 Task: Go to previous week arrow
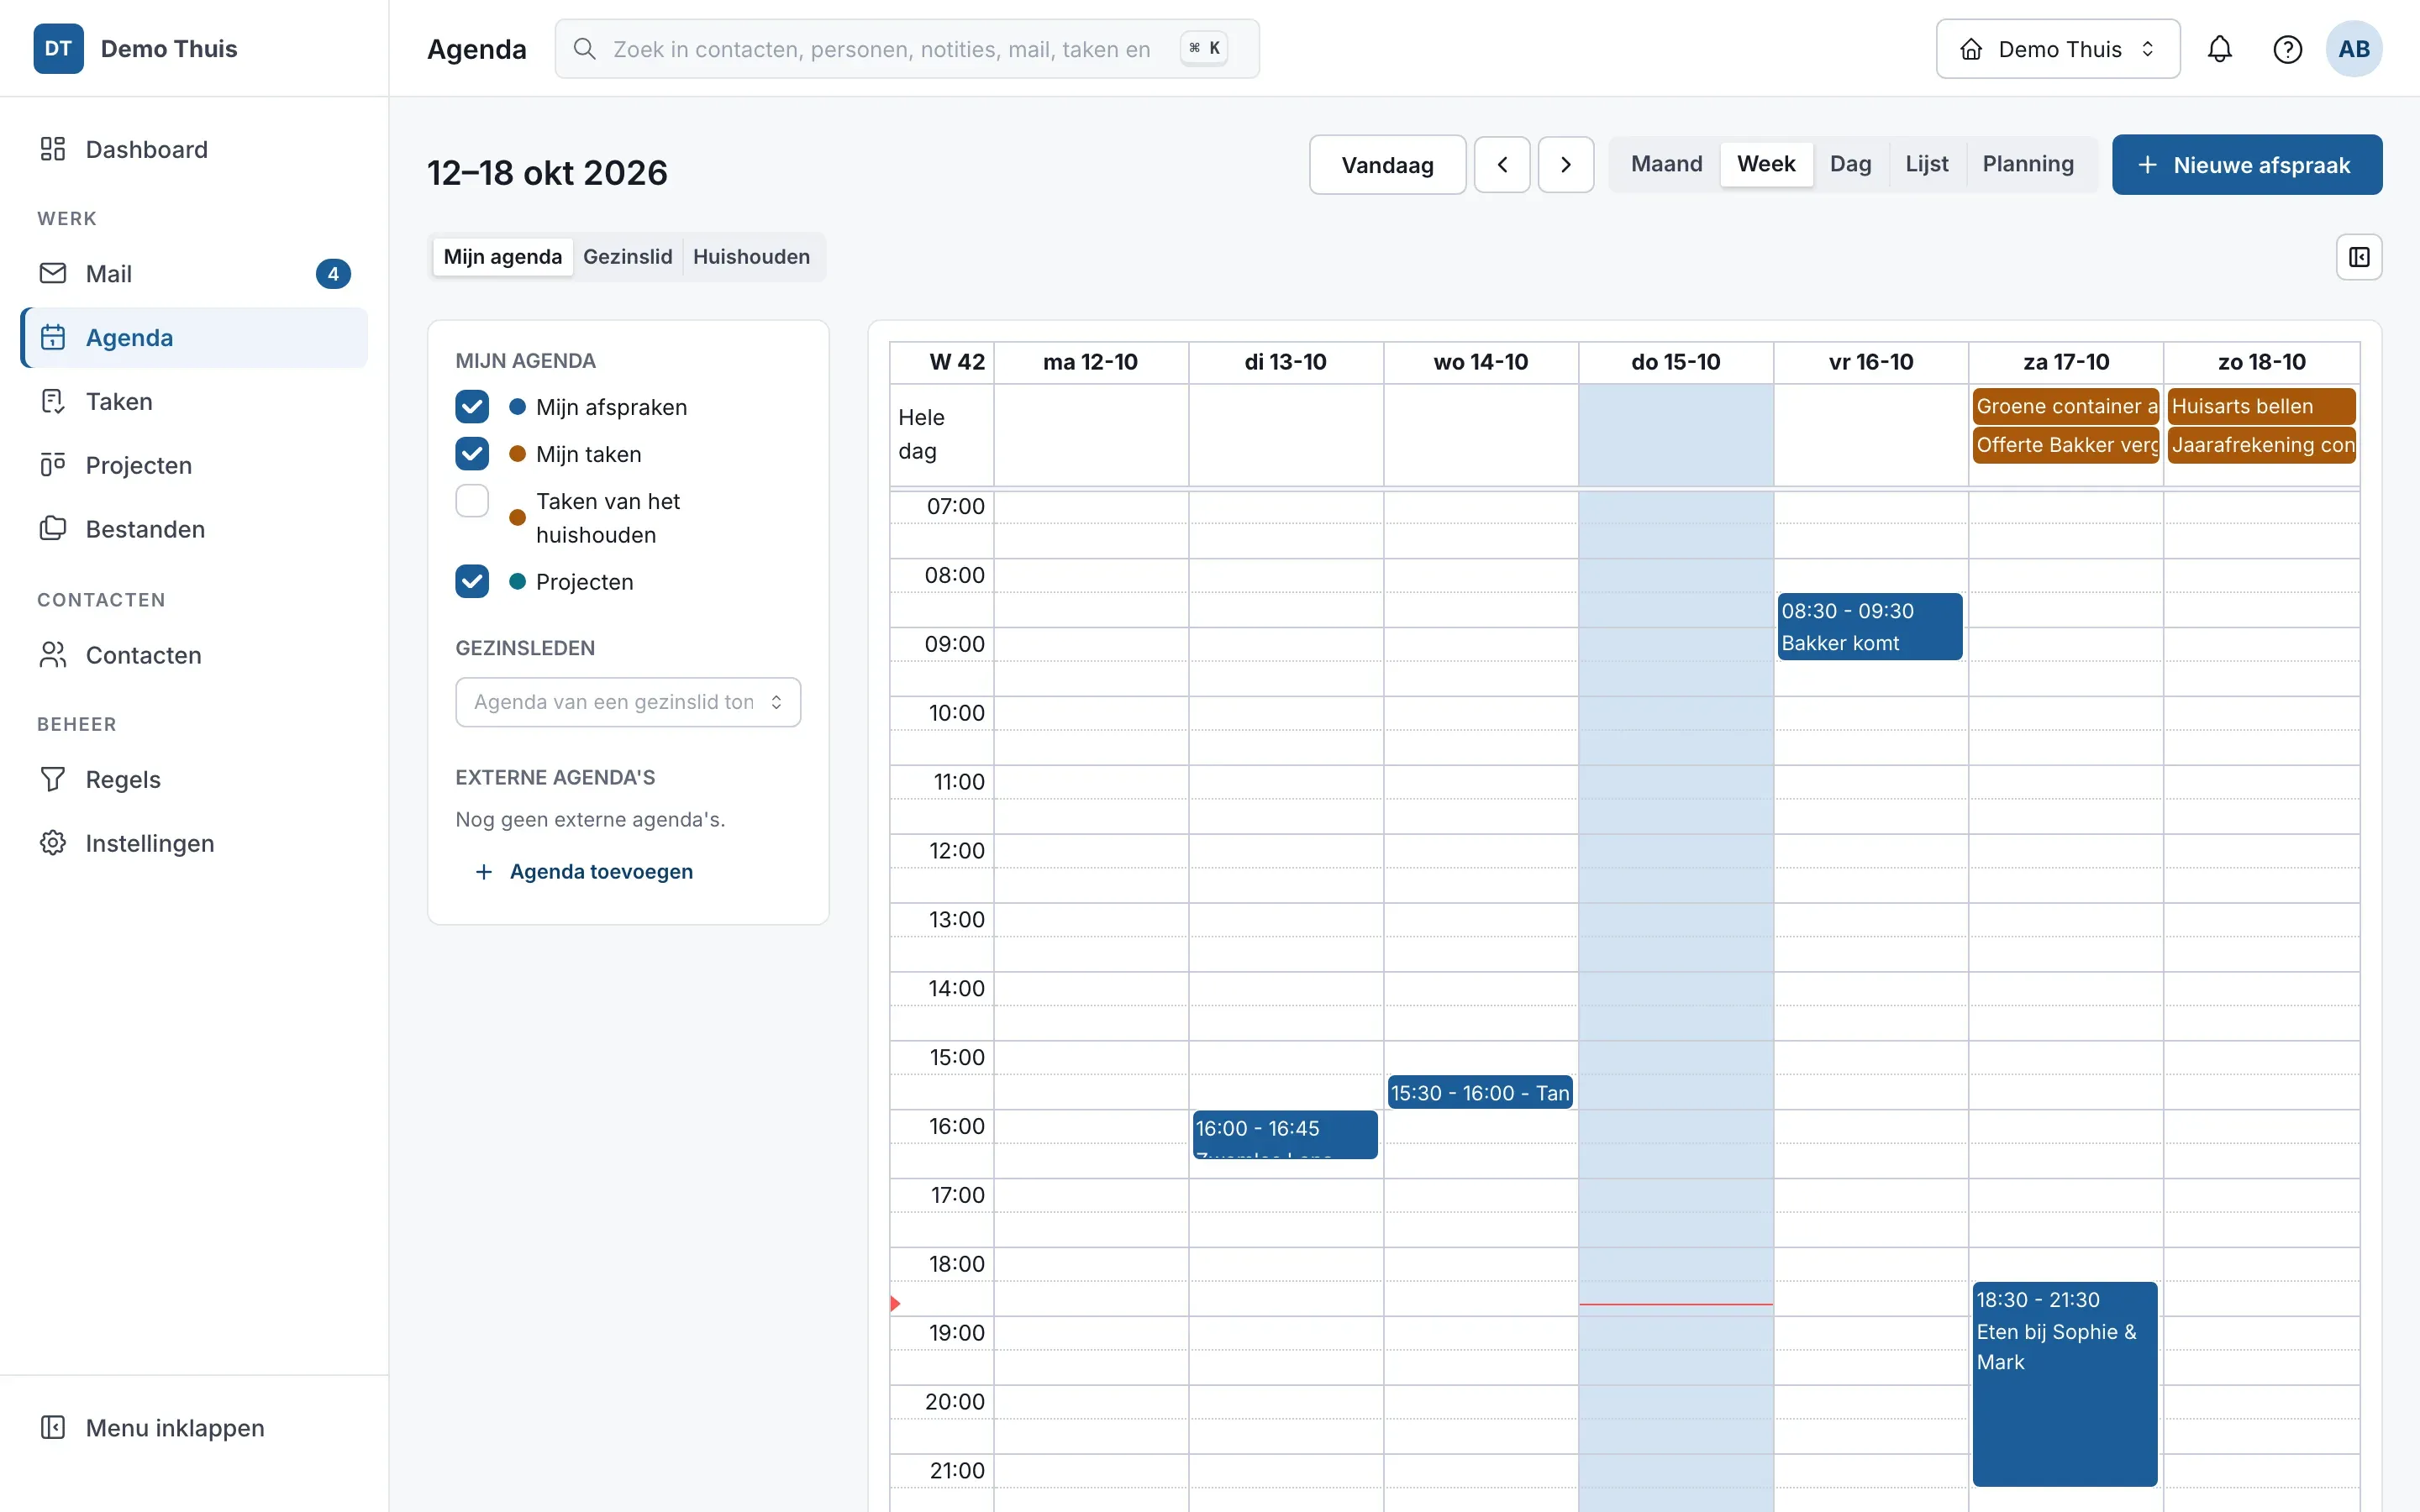click(x=1502, y=165)
